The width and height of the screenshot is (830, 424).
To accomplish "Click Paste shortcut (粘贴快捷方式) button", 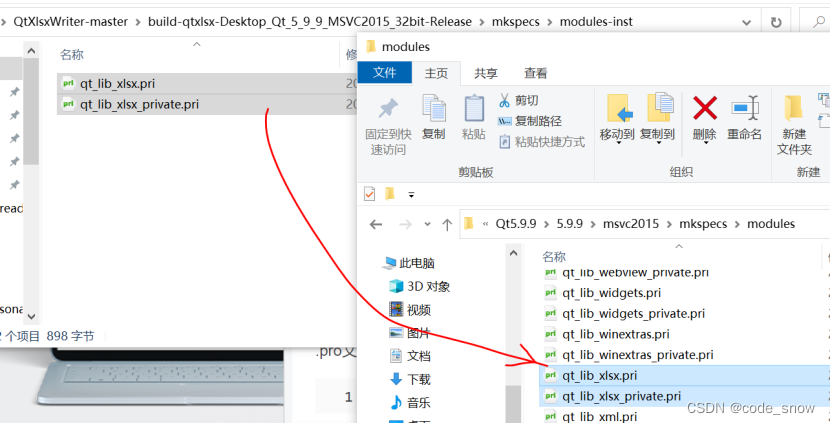I will tap(542, 141).
